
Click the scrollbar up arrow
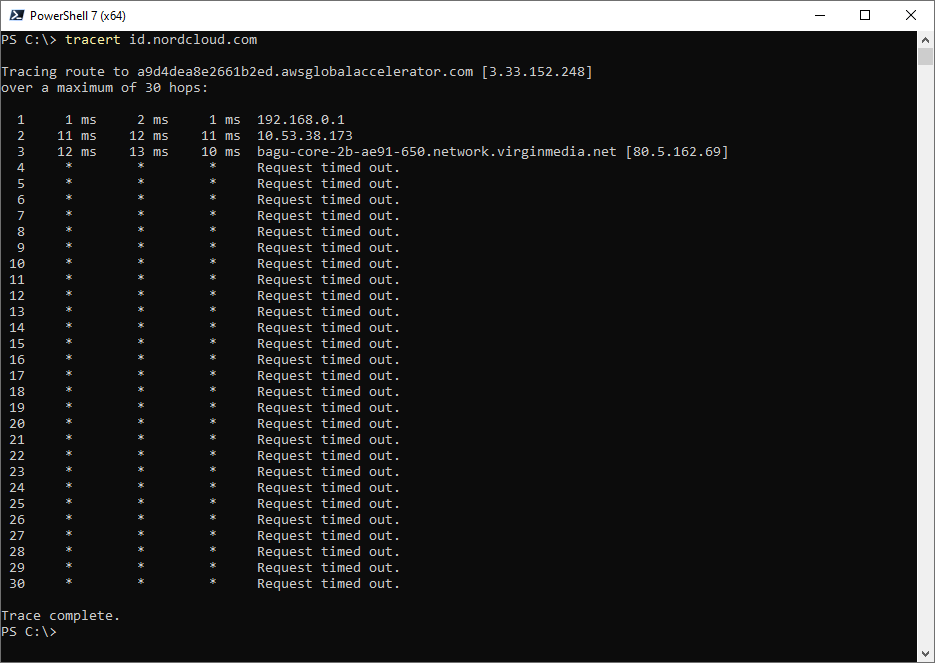[x=925, y=39]
